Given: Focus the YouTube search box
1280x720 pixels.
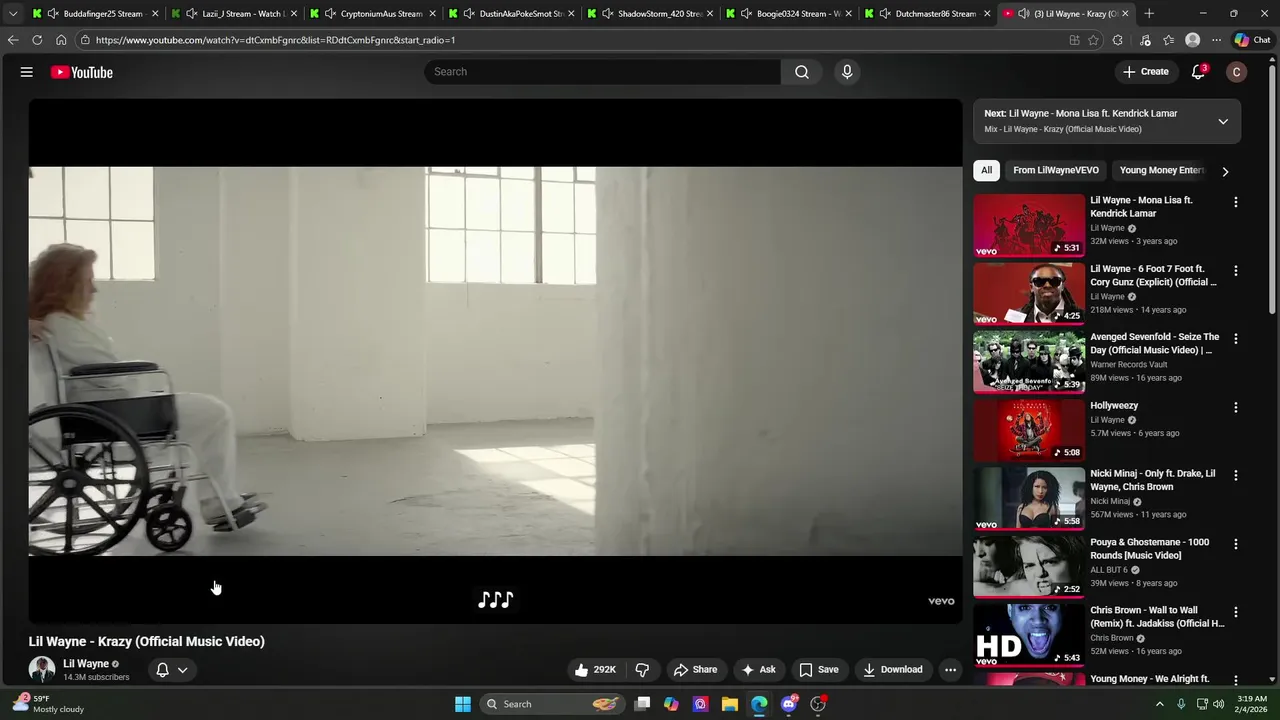Looking at the screenshot, I should coord(603,72).
